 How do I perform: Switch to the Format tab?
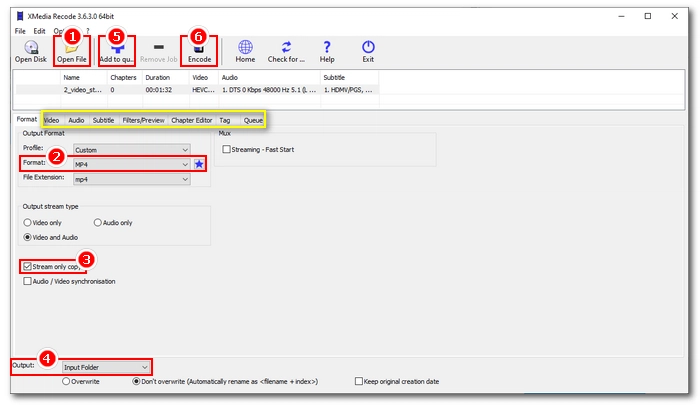27,119
